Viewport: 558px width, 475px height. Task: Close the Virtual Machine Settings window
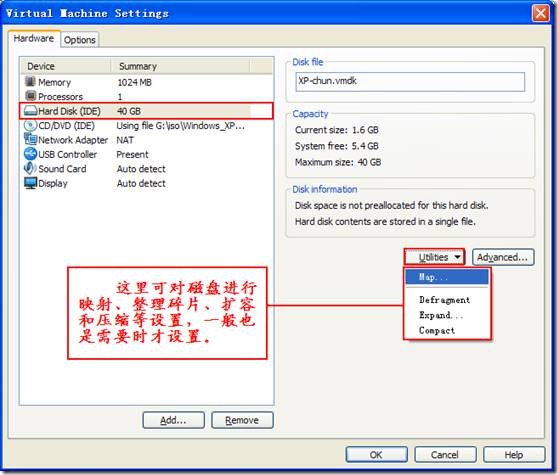(x=541, y=14)
